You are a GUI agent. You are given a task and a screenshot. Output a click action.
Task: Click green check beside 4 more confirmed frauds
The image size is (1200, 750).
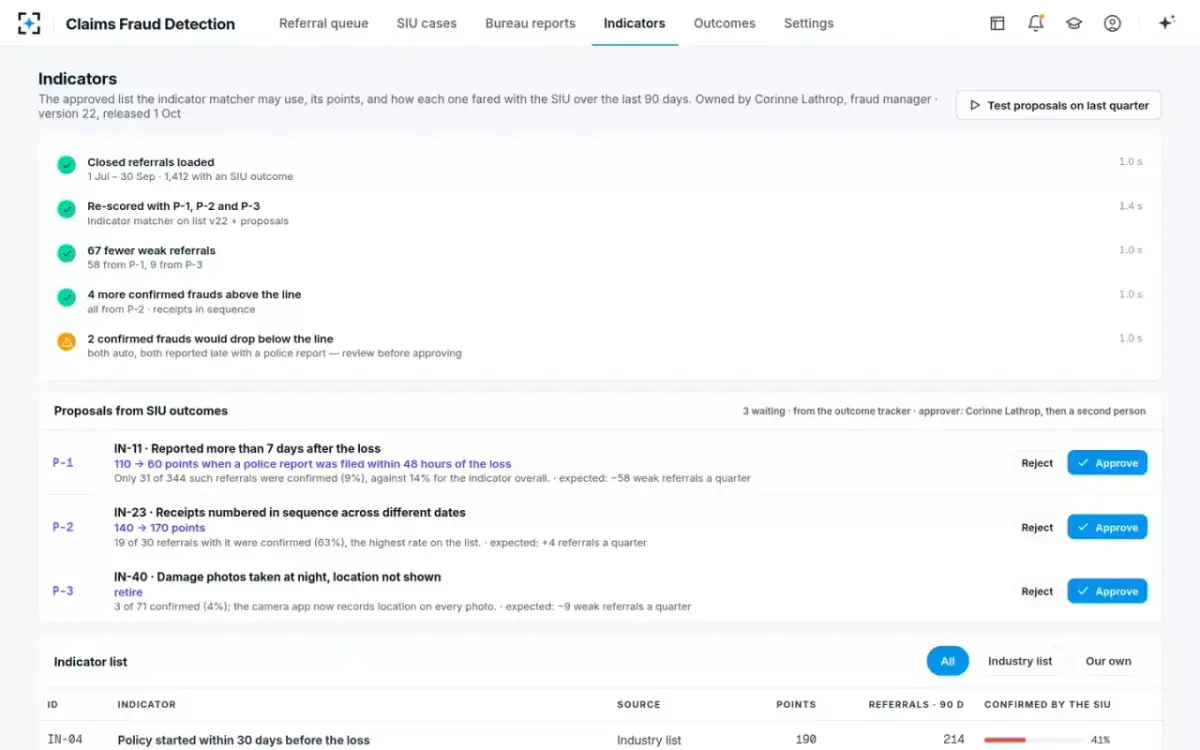pos(66,297)
